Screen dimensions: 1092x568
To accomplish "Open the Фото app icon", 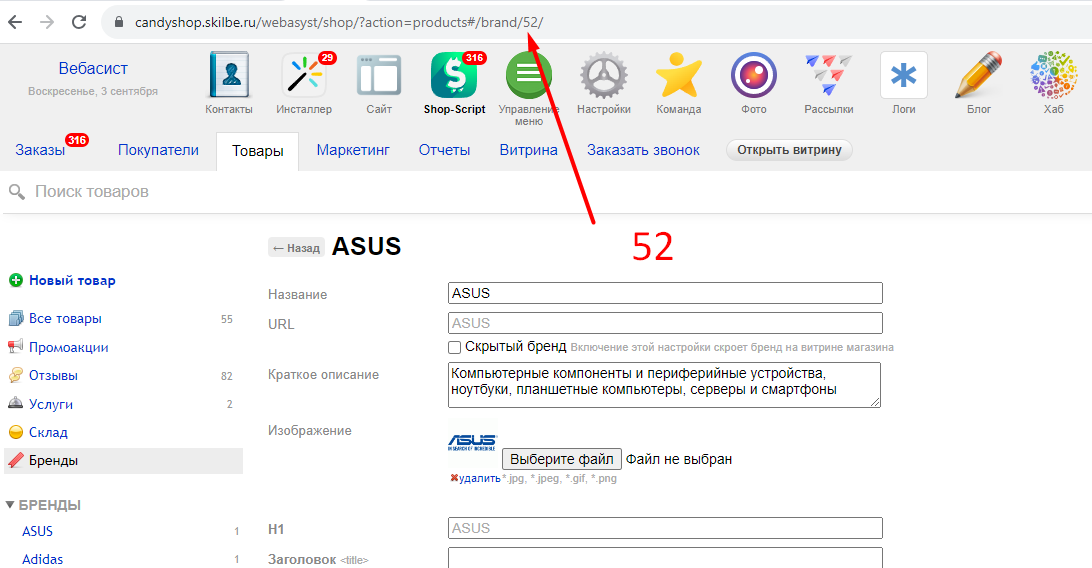I will click(754, 77).
